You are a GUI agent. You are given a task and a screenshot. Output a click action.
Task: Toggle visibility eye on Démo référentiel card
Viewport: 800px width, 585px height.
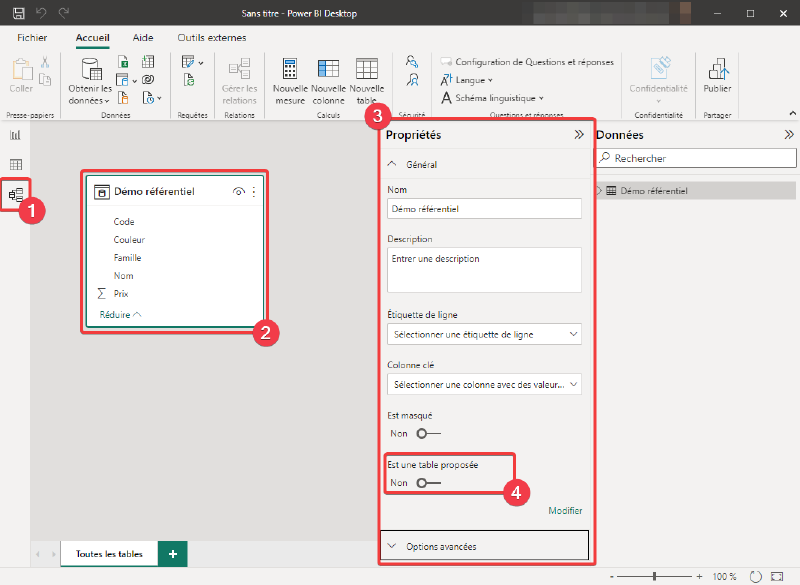pyautogui.click(x=238, y=192)
